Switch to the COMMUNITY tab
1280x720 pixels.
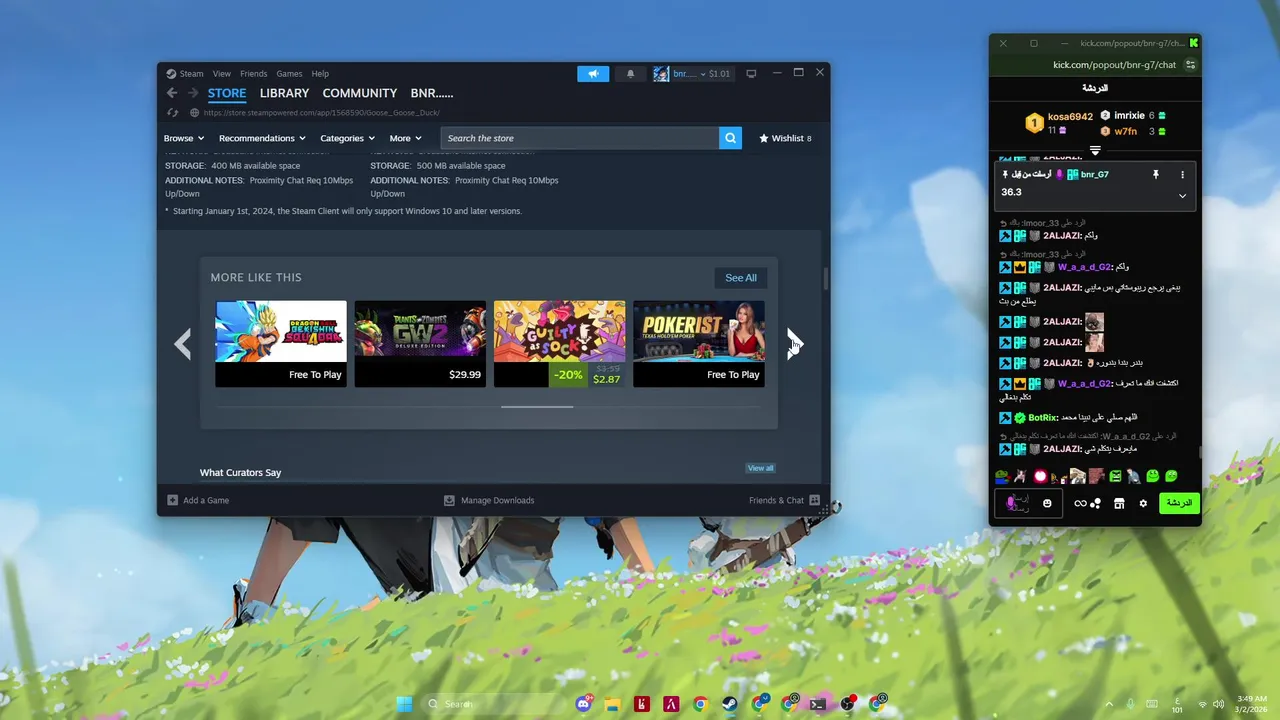[x=359, y=93]
